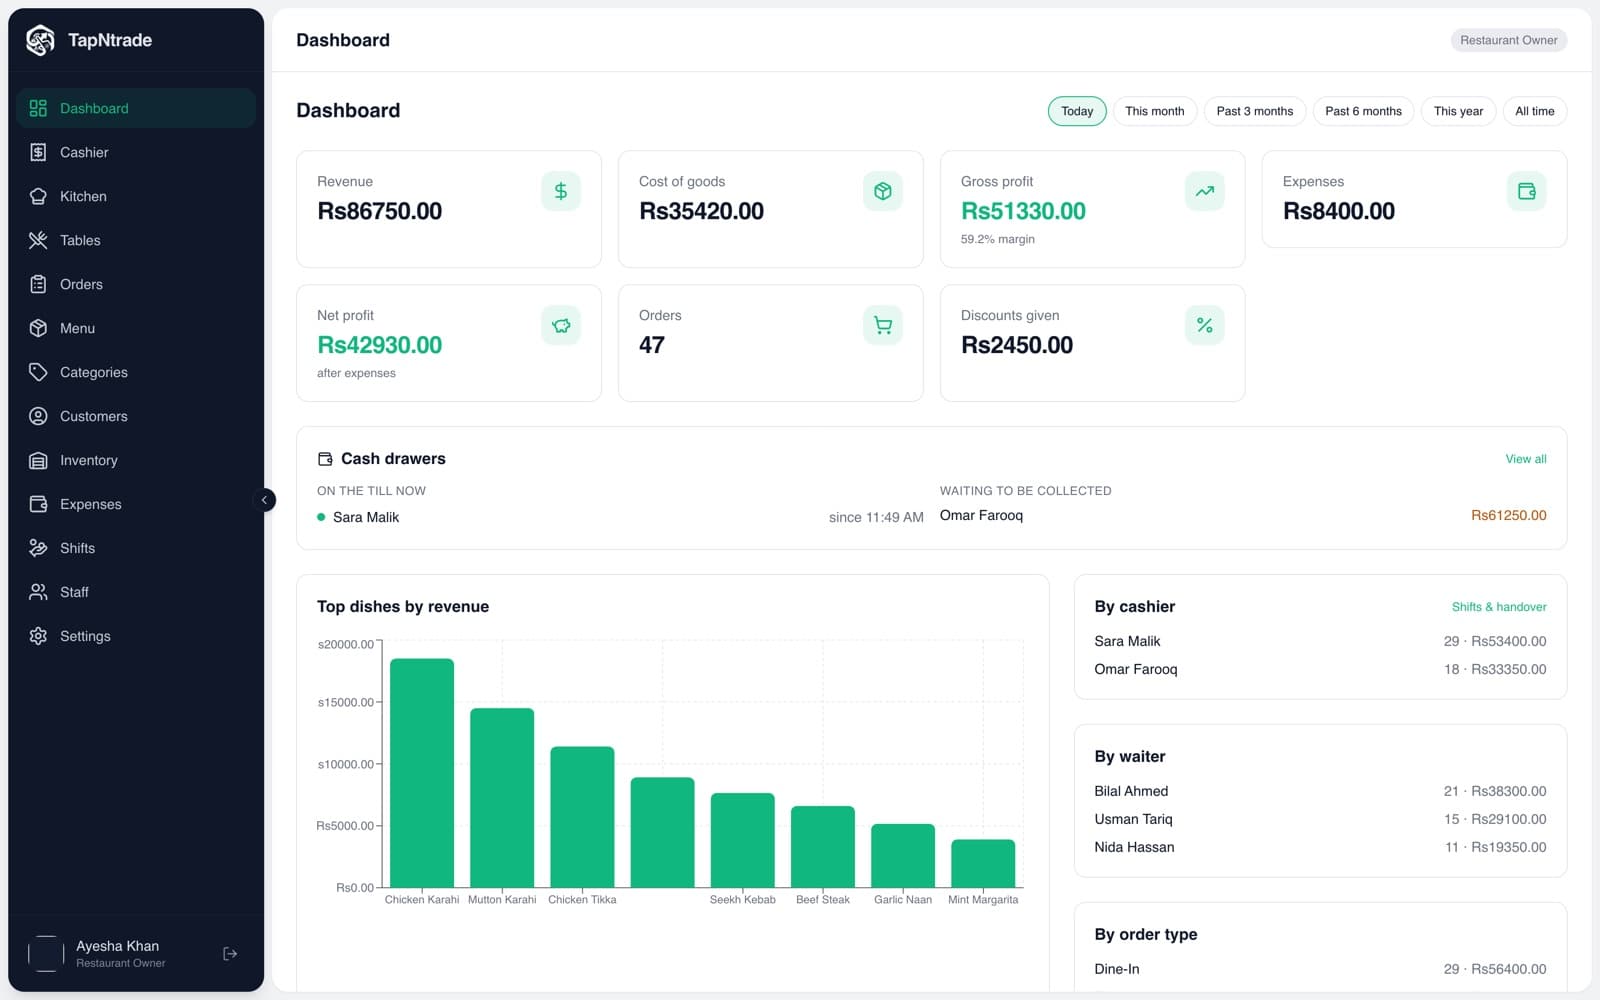Viewport: 1600px width, 1000px height.
Task: Switch to This month filter
Action: pos(1154,111)
